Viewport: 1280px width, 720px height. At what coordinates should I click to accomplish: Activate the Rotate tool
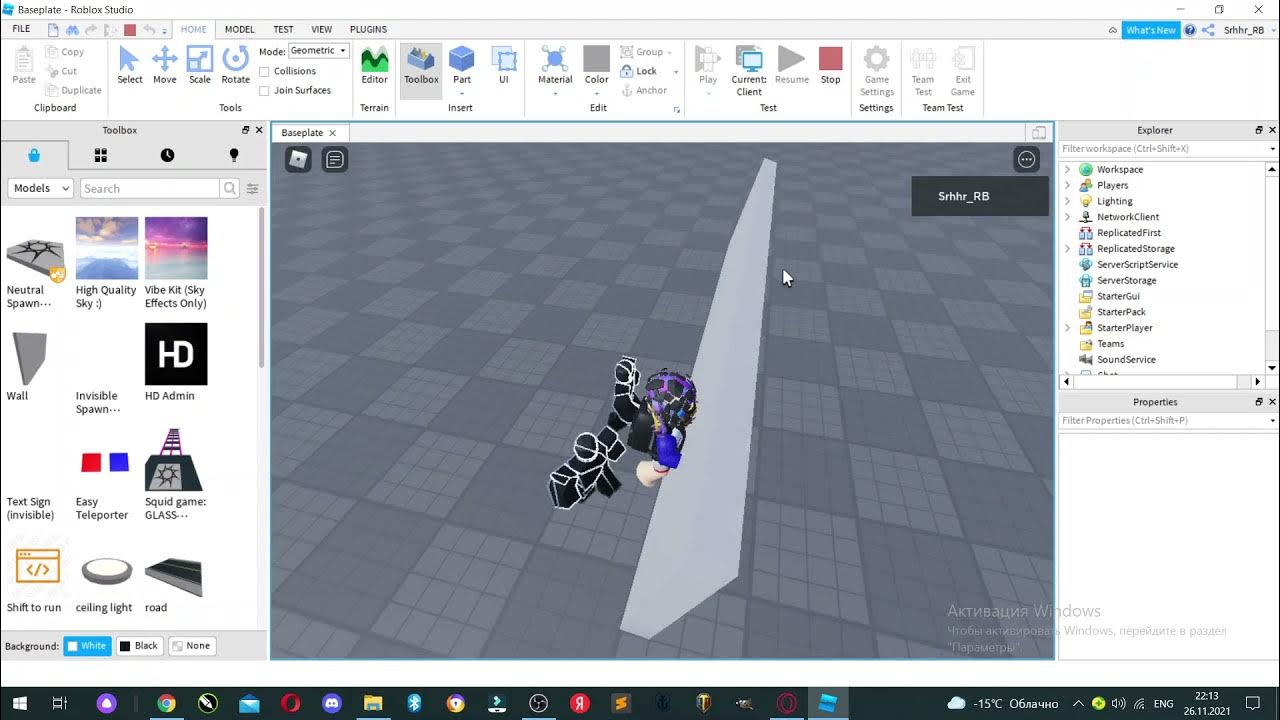click(235, 65)
